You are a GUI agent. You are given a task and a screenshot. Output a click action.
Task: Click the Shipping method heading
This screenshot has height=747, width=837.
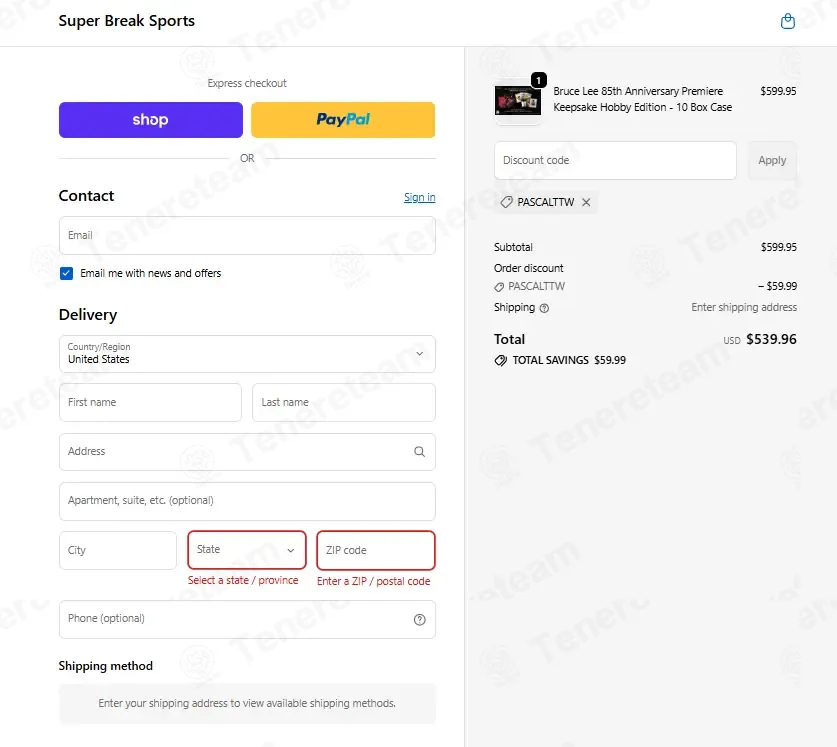coord(106,666)
